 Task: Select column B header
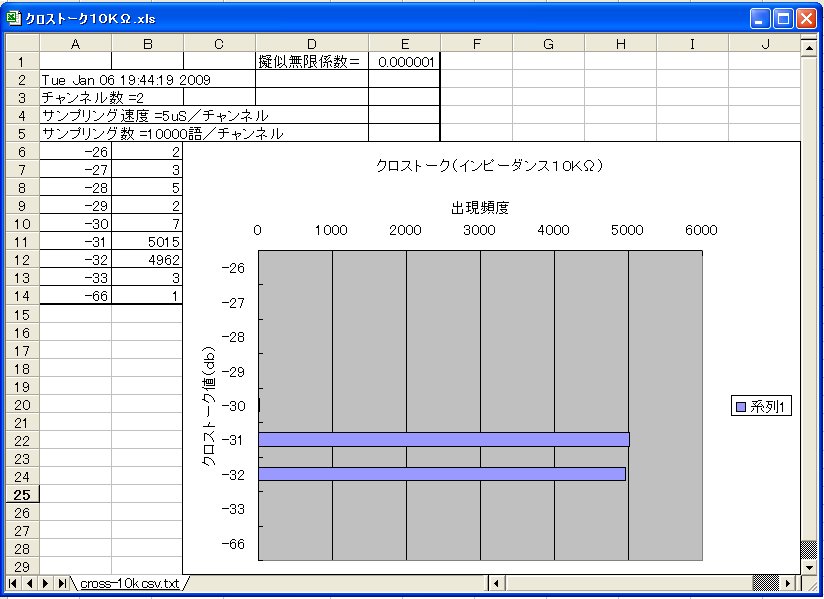[x=148, y=44]
